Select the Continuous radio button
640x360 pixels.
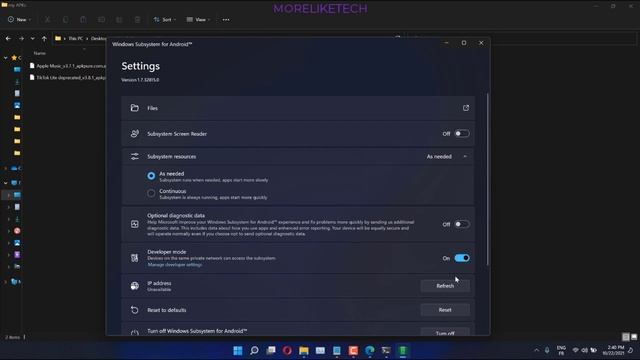(x=151, y=193)
